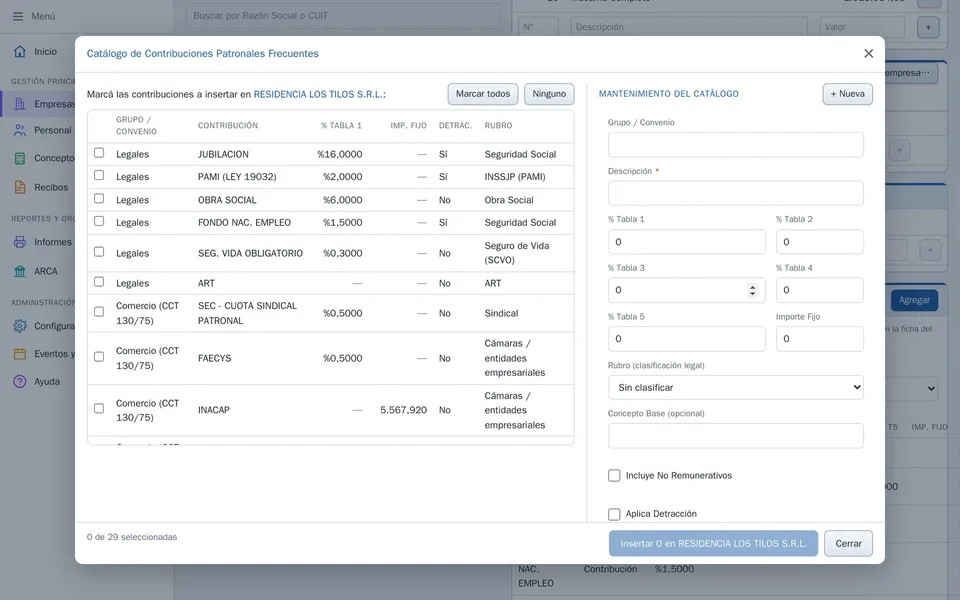Screen dimensions: 960x600
Task: Focus the Descripción field in catalog form
Action: pyautogui.click(x=736, y=193)
